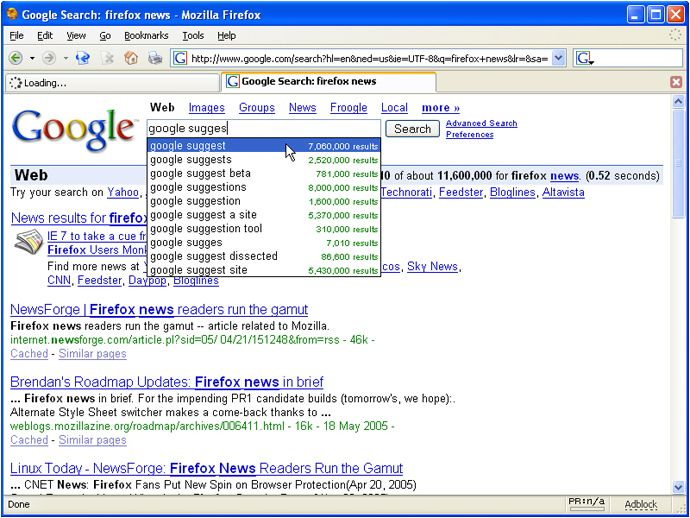
Task: Open the address bar URL history dropdown
Action: [x=558, y=58]
